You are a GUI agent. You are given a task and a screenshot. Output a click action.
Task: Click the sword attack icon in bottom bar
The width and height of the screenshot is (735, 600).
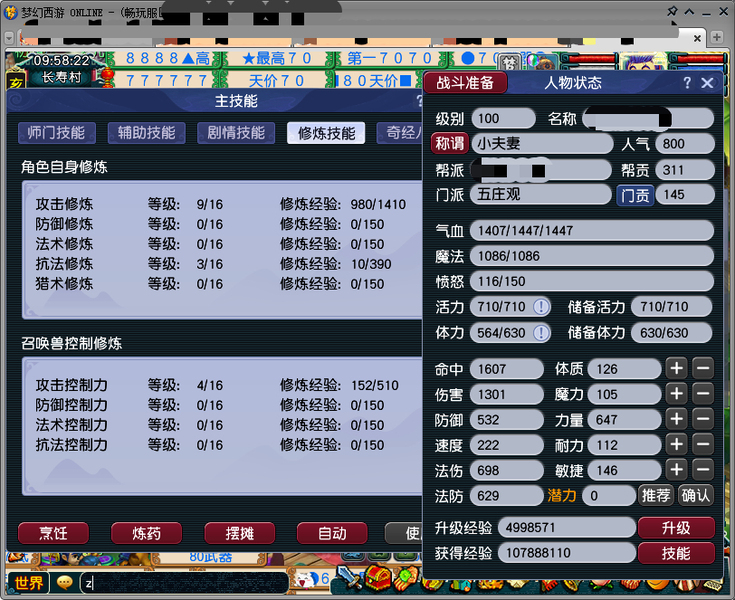[348, 578]
